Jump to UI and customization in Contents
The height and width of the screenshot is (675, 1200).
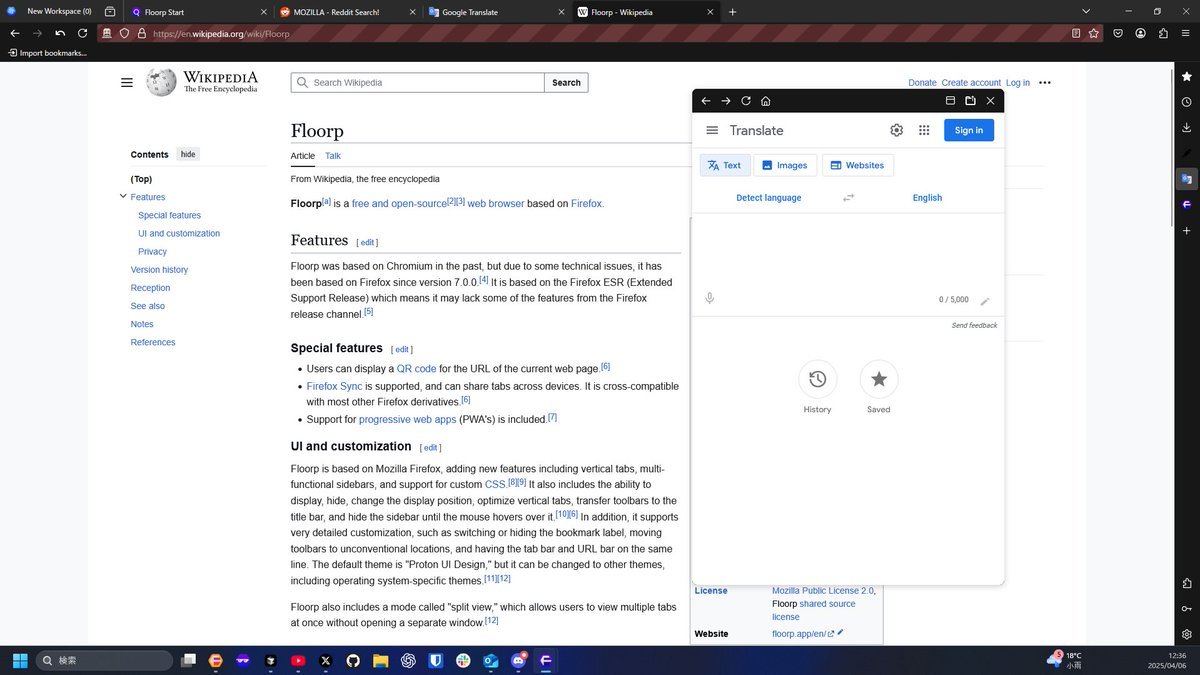(179, 234)
